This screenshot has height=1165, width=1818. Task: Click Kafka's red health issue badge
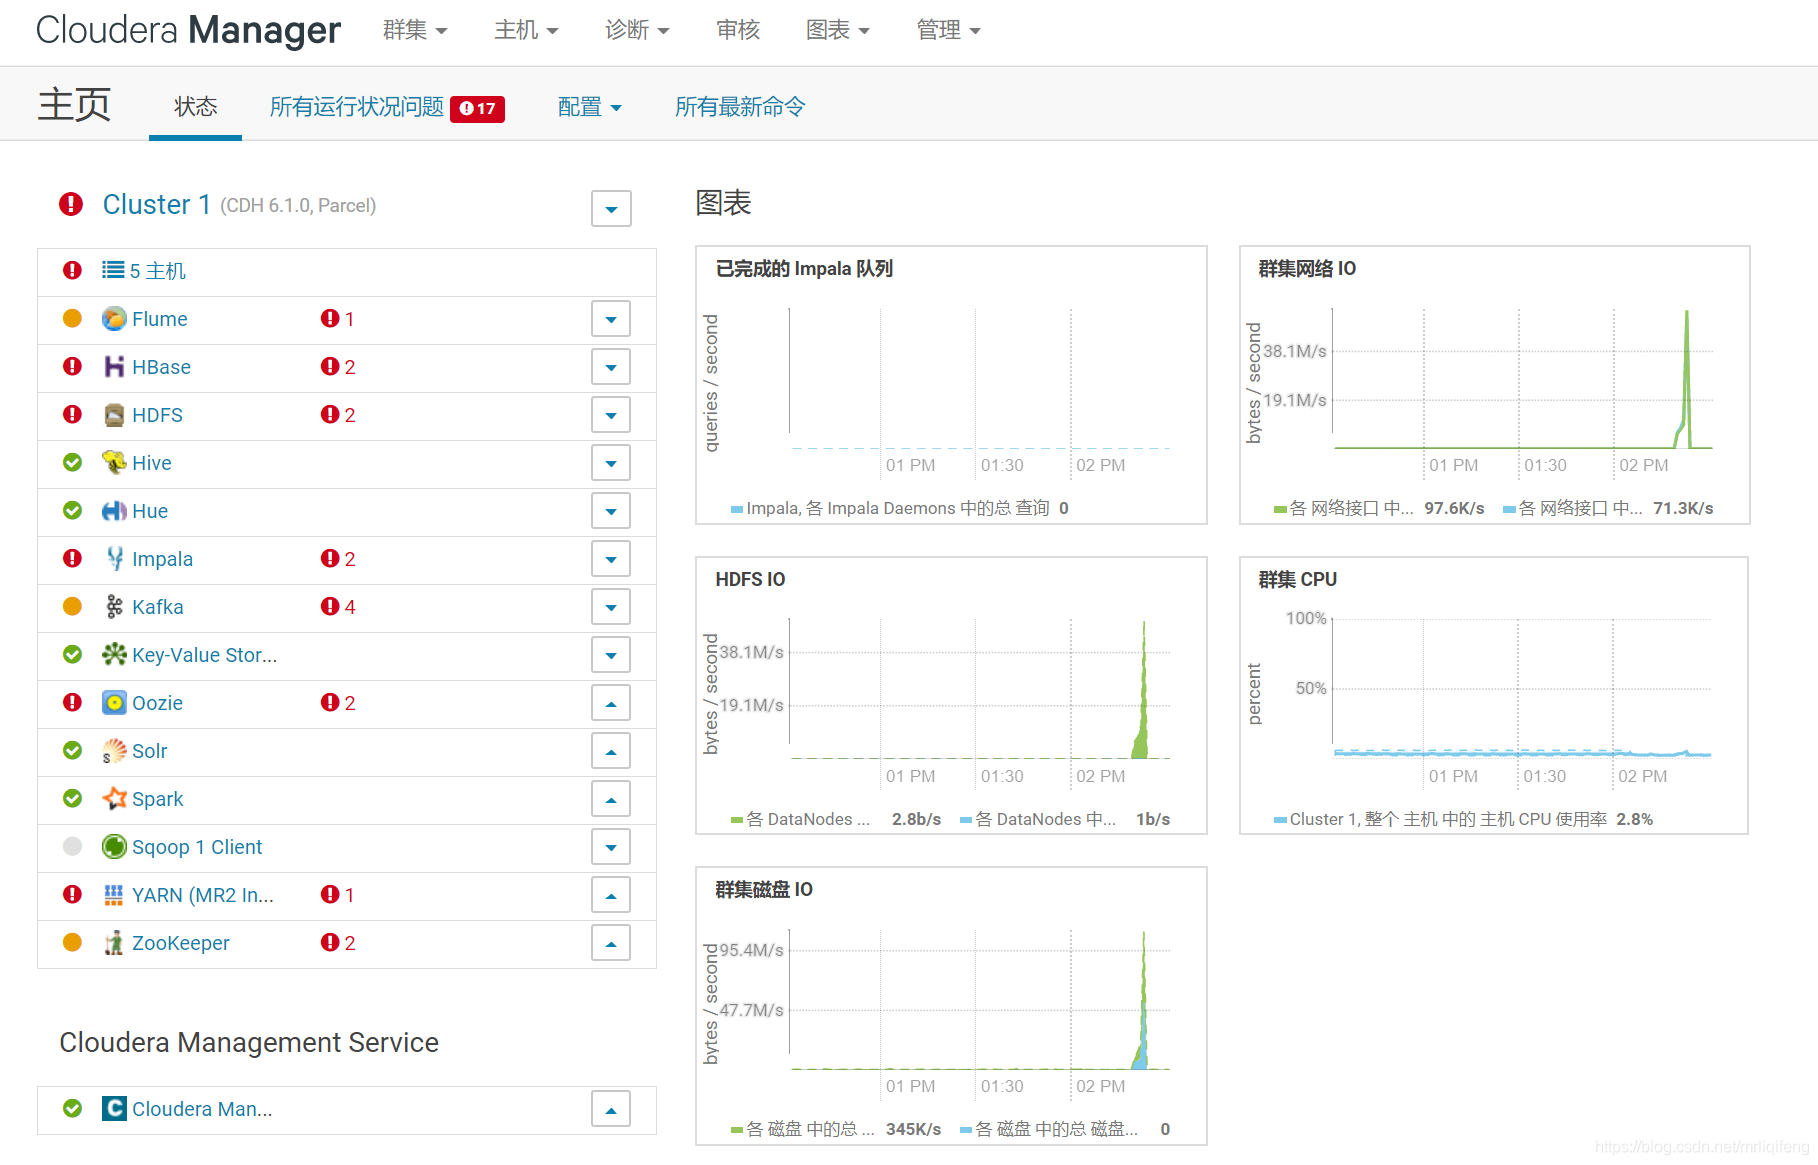click(x=338, y=607)
